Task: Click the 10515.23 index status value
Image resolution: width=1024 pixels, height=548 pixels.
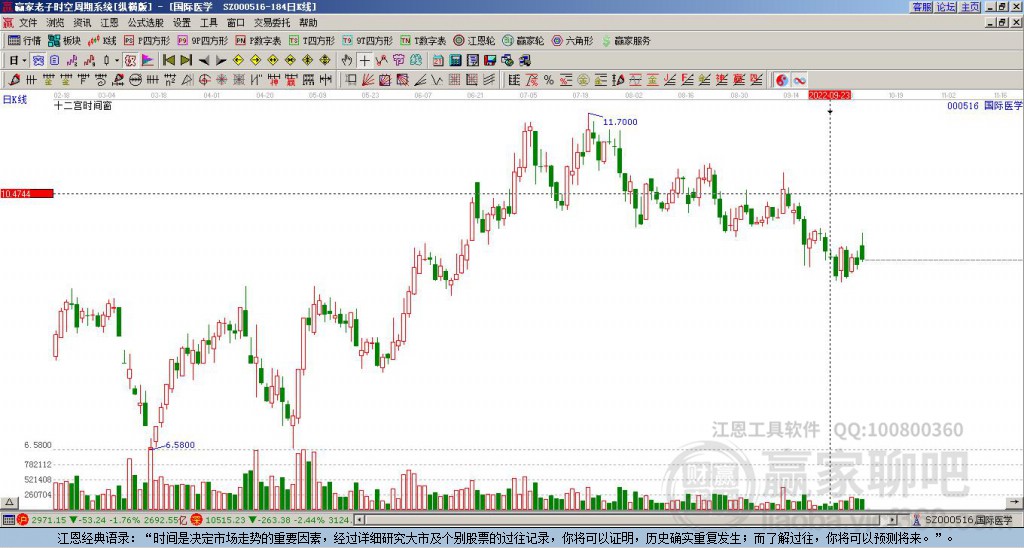Action: 223,520
